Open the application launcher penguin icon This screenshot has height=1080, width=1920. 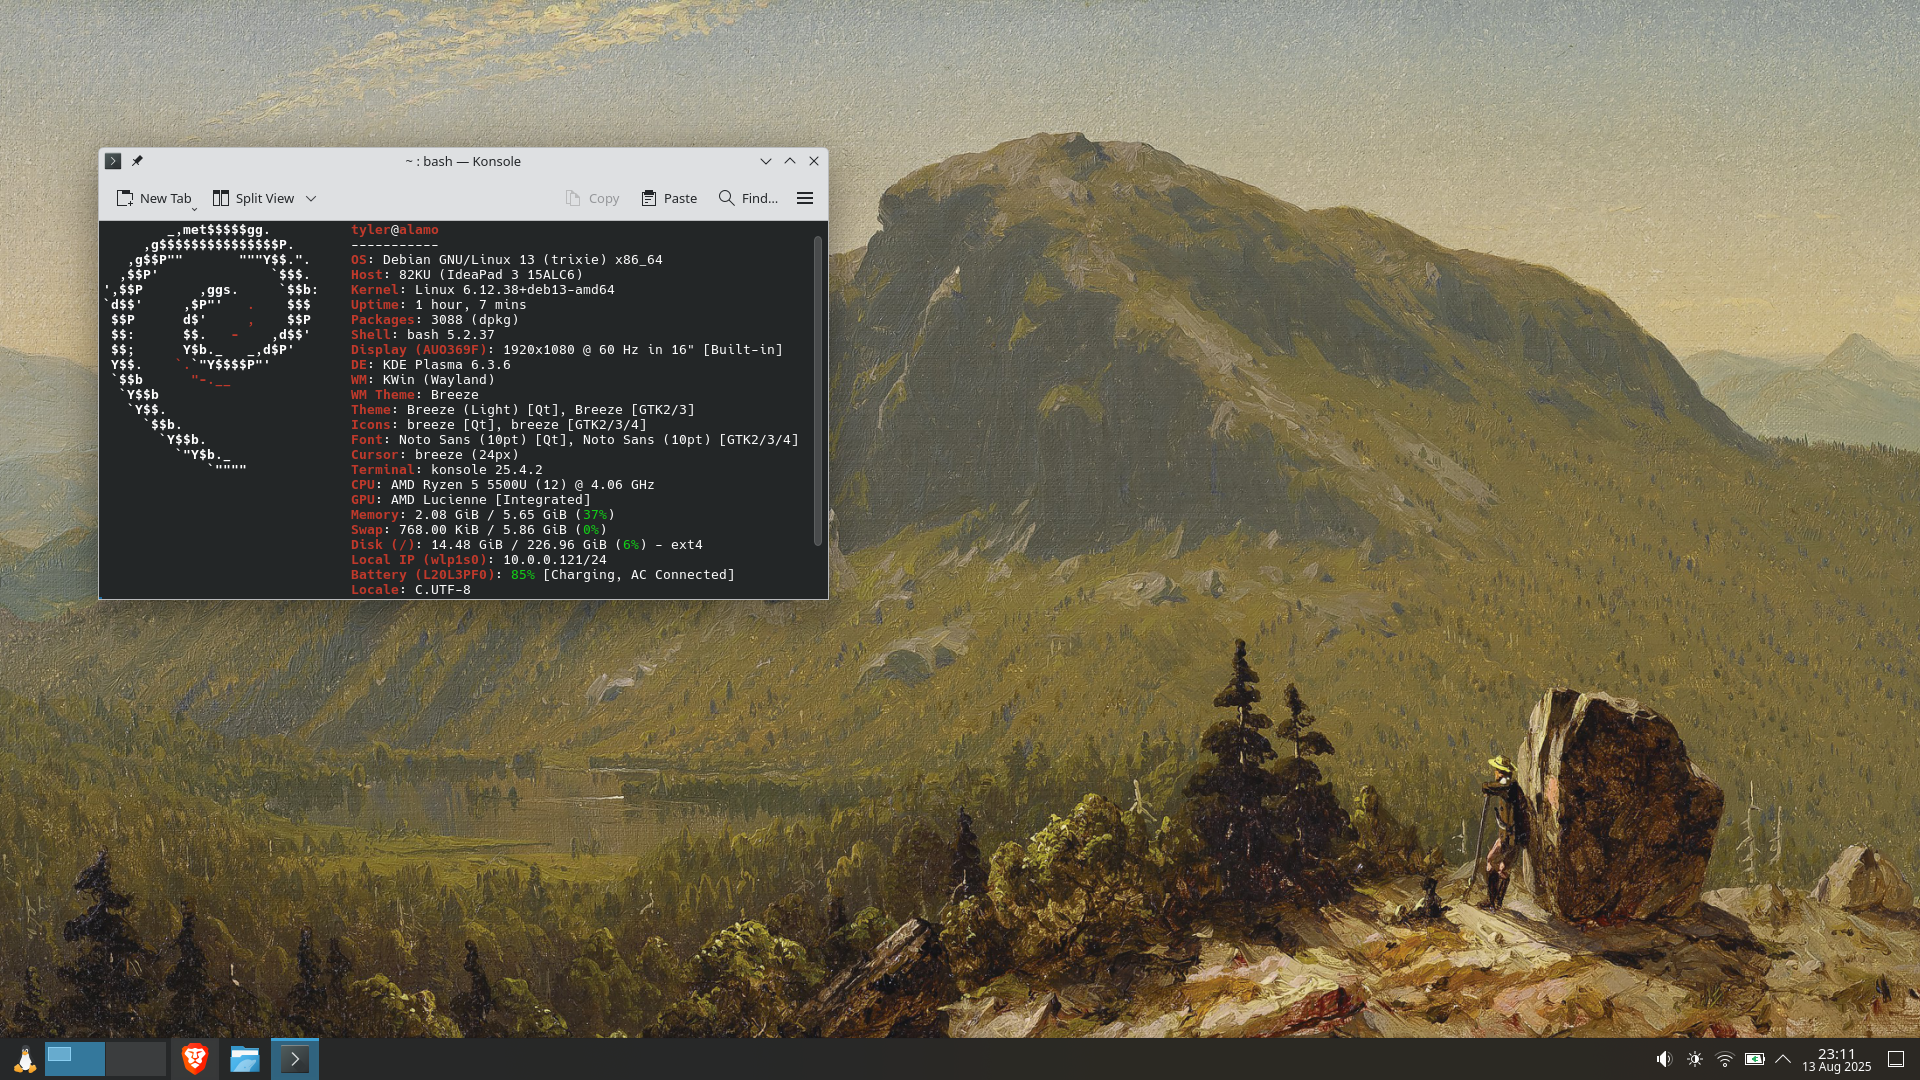pos(24,1059)
